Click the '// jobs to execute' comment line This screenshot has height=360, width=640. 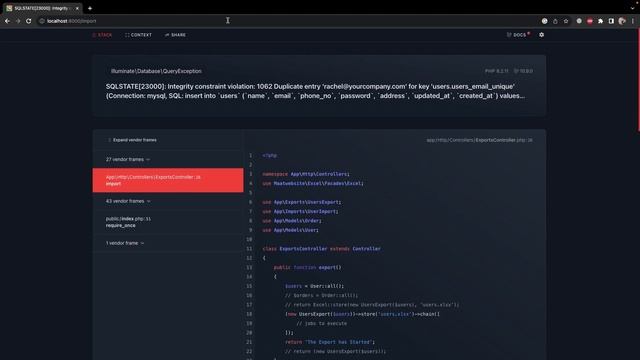tap(322, 323)
